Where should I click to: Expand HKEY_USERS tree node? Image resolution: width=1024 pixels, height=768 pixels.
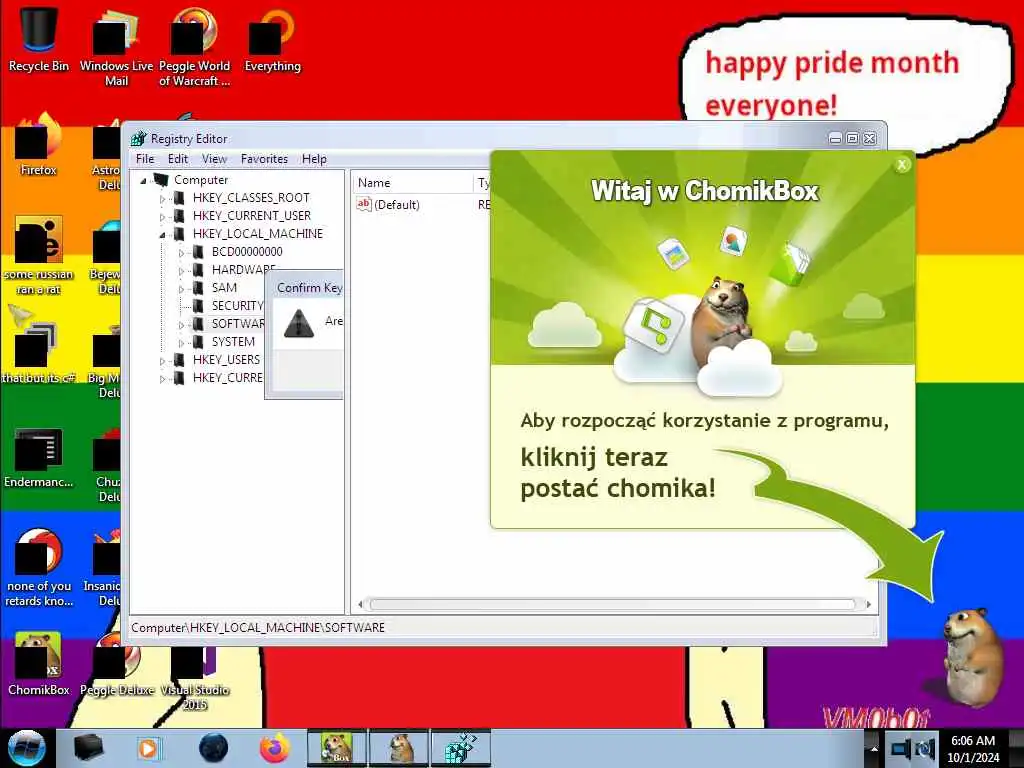163,360
